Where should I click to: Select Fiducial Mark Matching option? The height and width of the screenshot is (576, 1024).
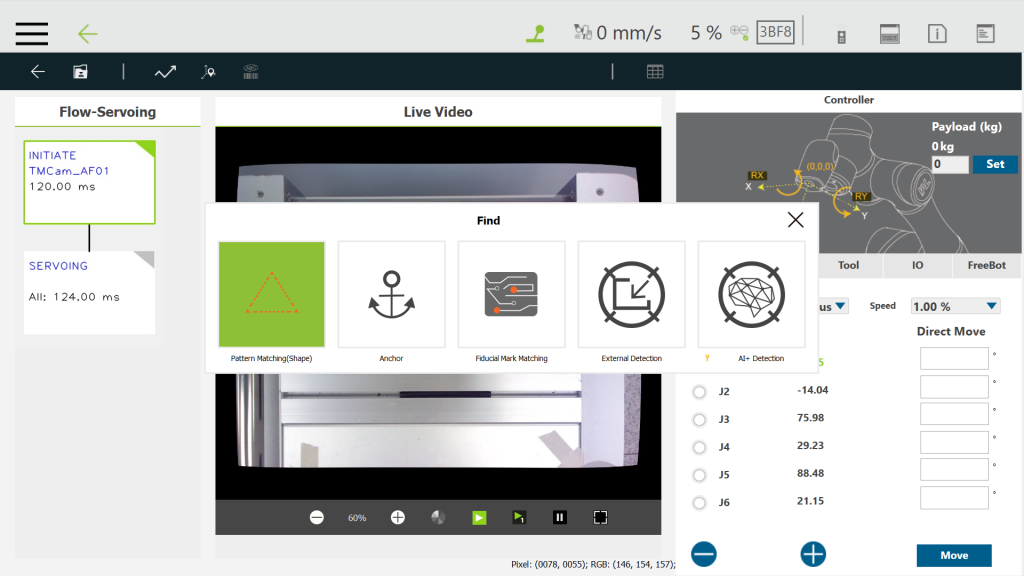[511, 294]
